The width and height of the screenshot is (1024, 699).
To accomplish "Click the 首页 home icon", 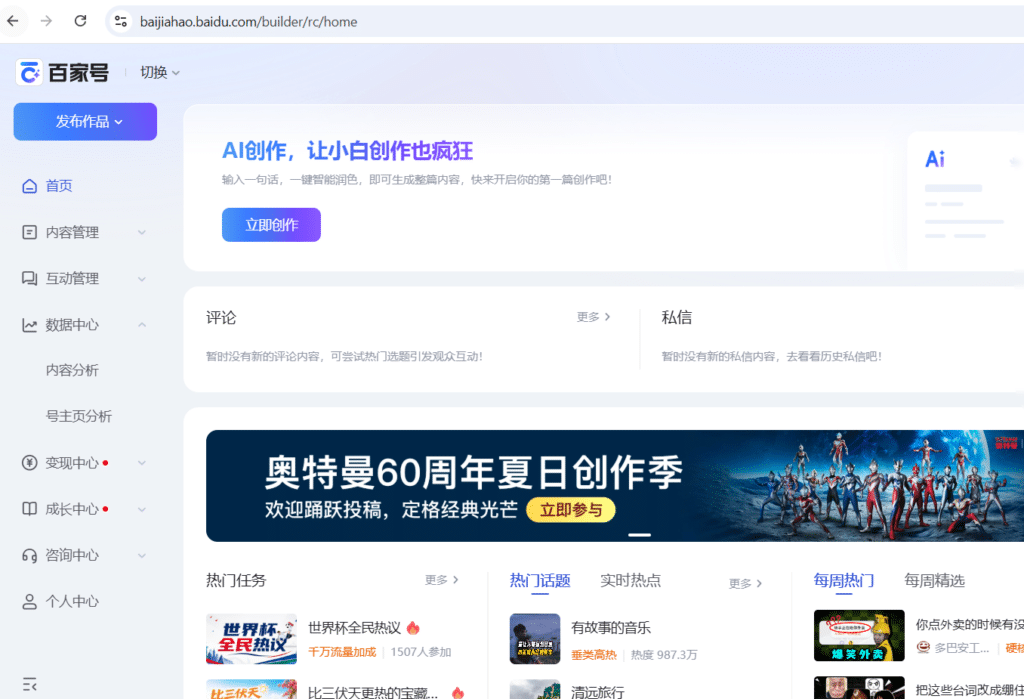I will point(29,186).
